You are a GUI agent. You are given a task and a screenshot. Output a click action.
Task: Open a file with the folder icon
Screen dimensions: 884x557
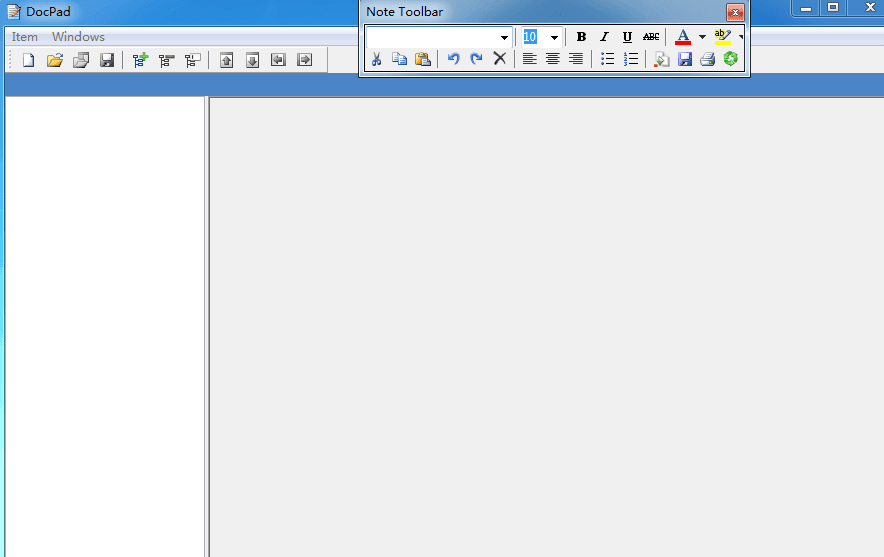[55, 60]
